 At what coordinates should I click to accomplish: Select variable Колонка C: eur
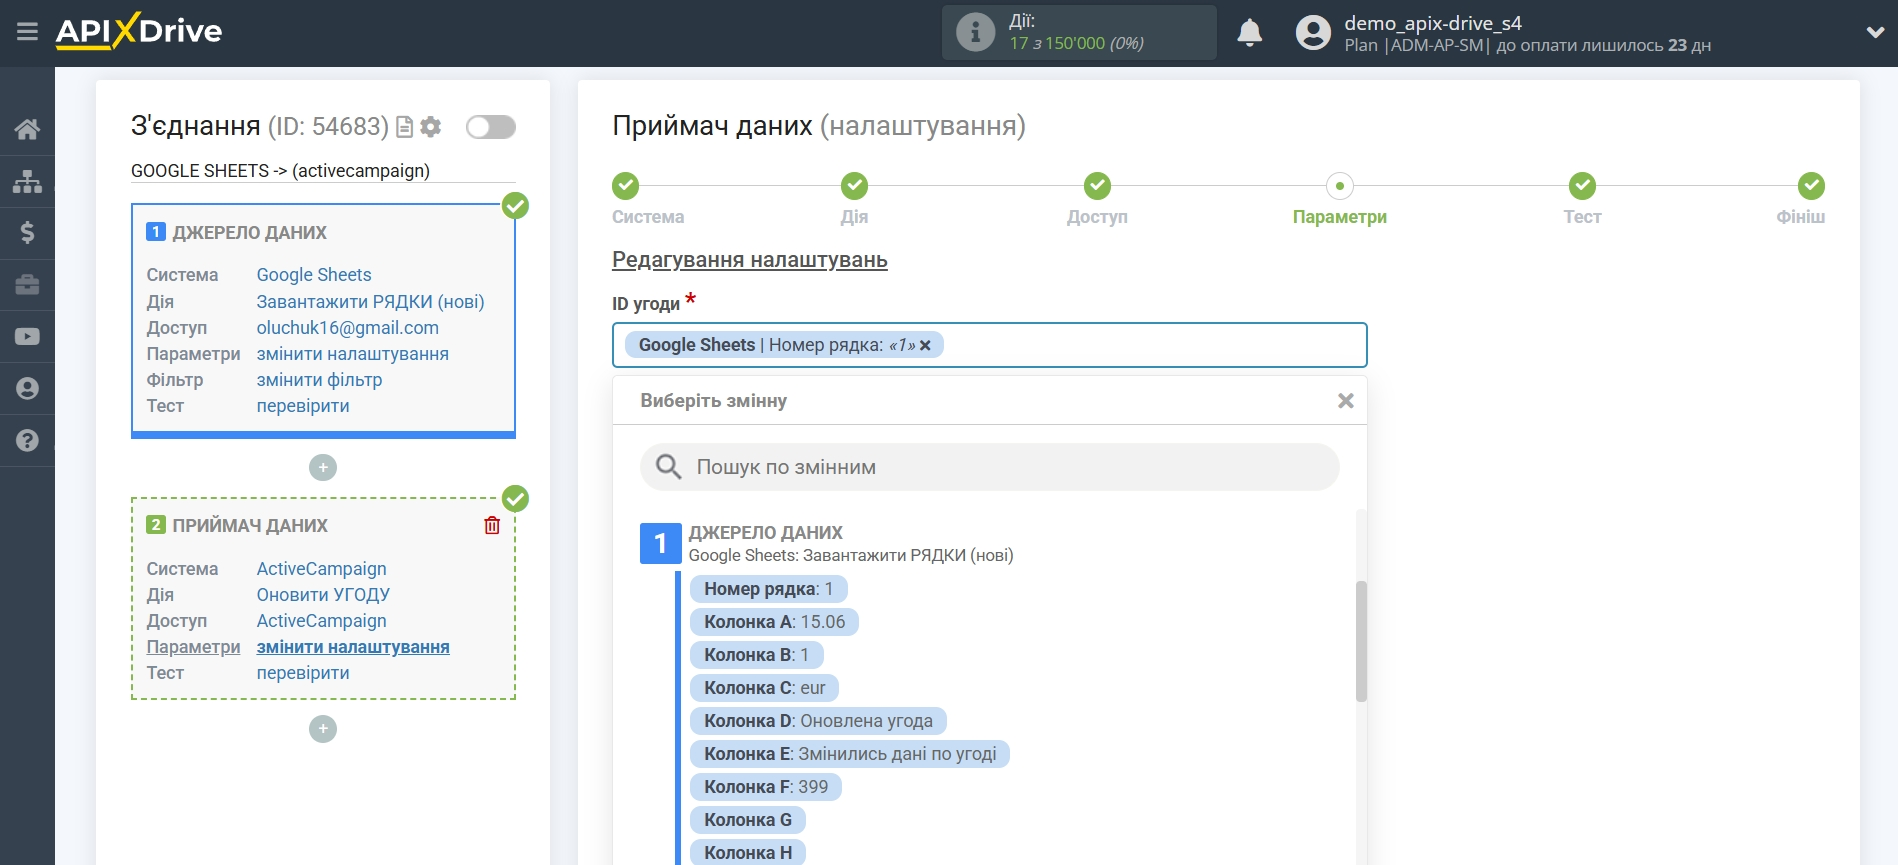pos(764,688)
